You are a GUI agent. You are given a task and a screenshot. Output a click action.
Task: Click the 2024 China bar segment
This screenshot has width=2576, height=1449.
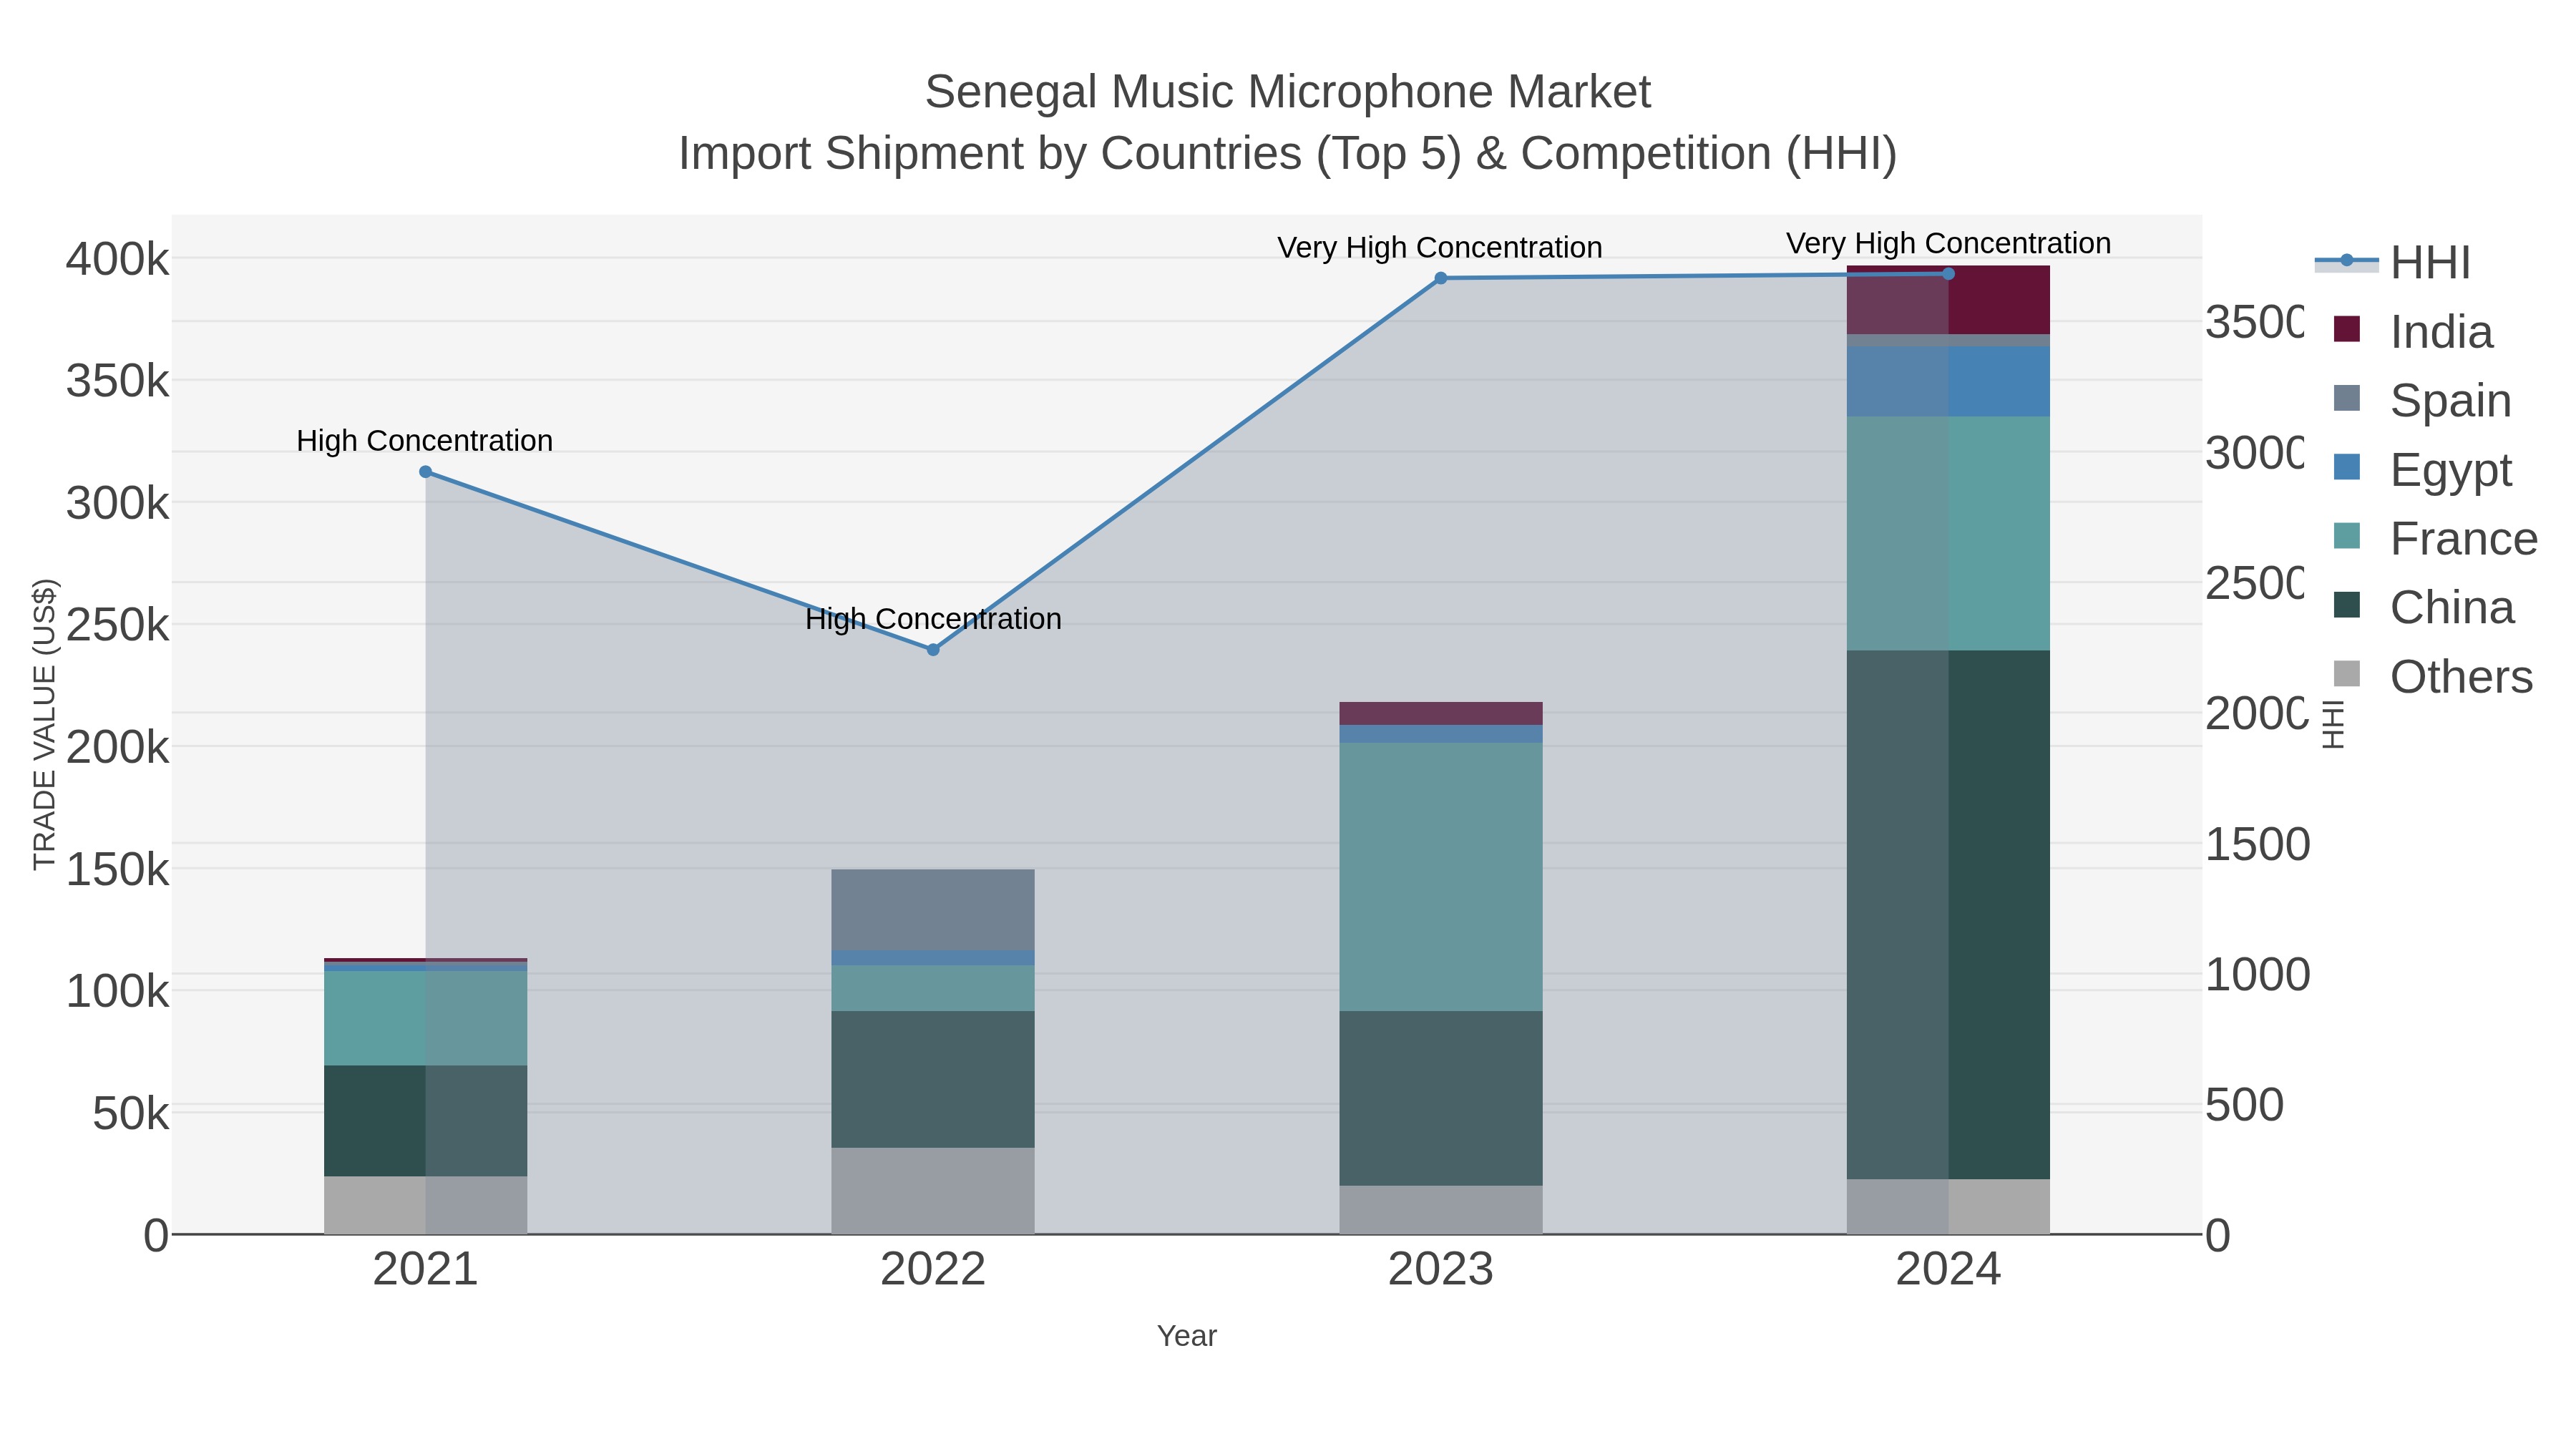point(1948,915)
